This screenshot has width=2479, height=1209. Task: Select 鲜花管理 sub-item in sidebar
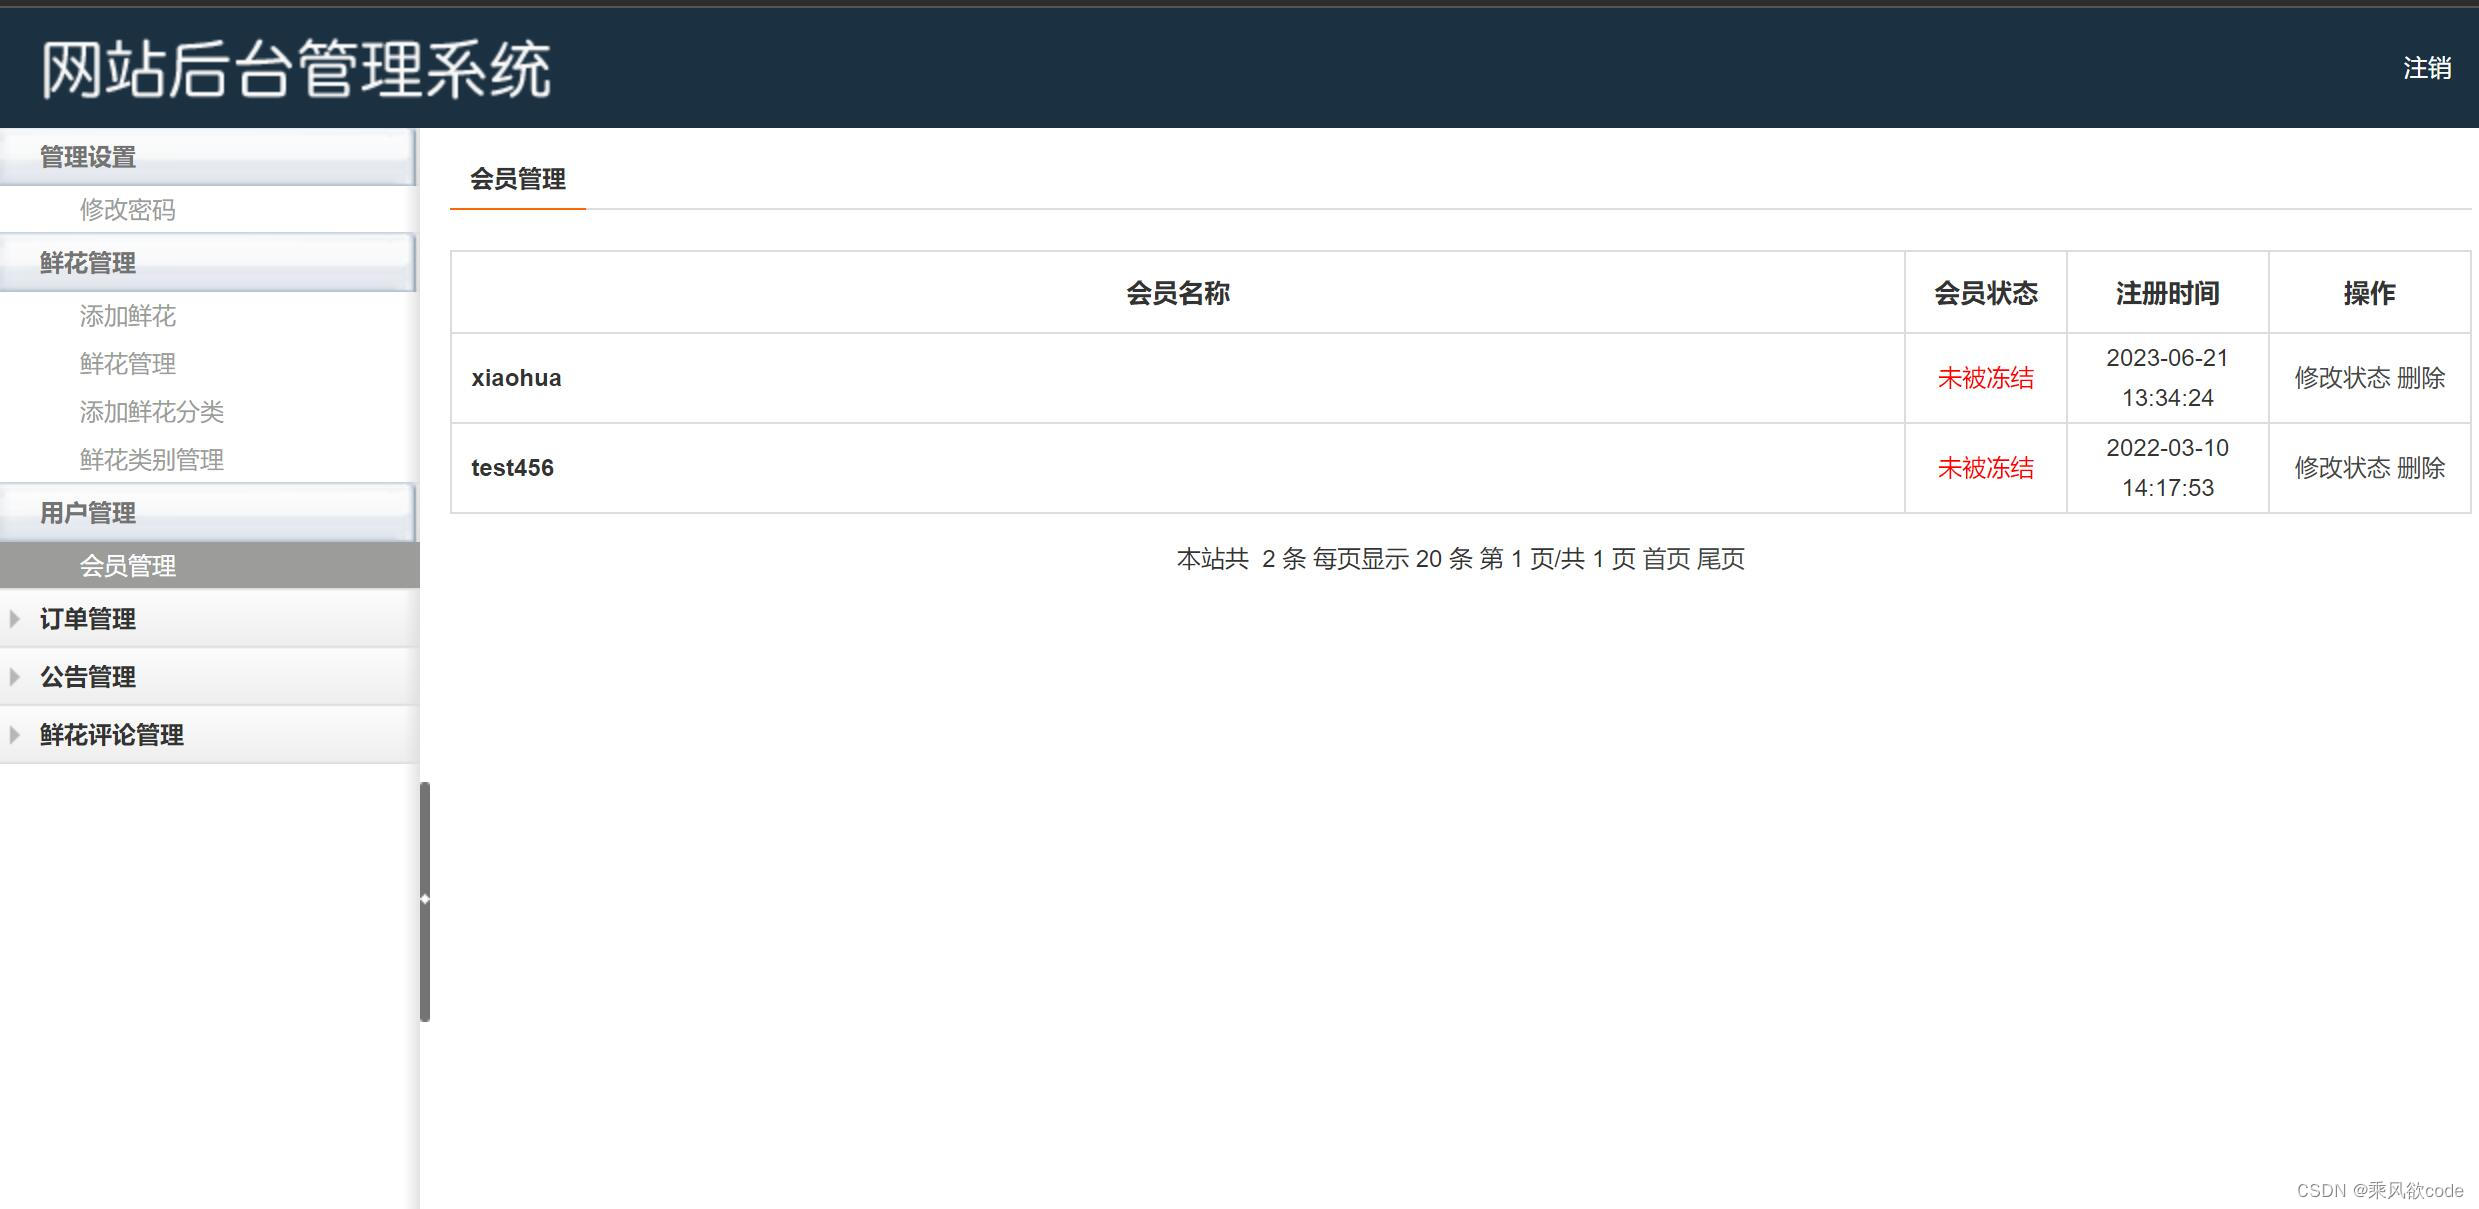point(127,364)
